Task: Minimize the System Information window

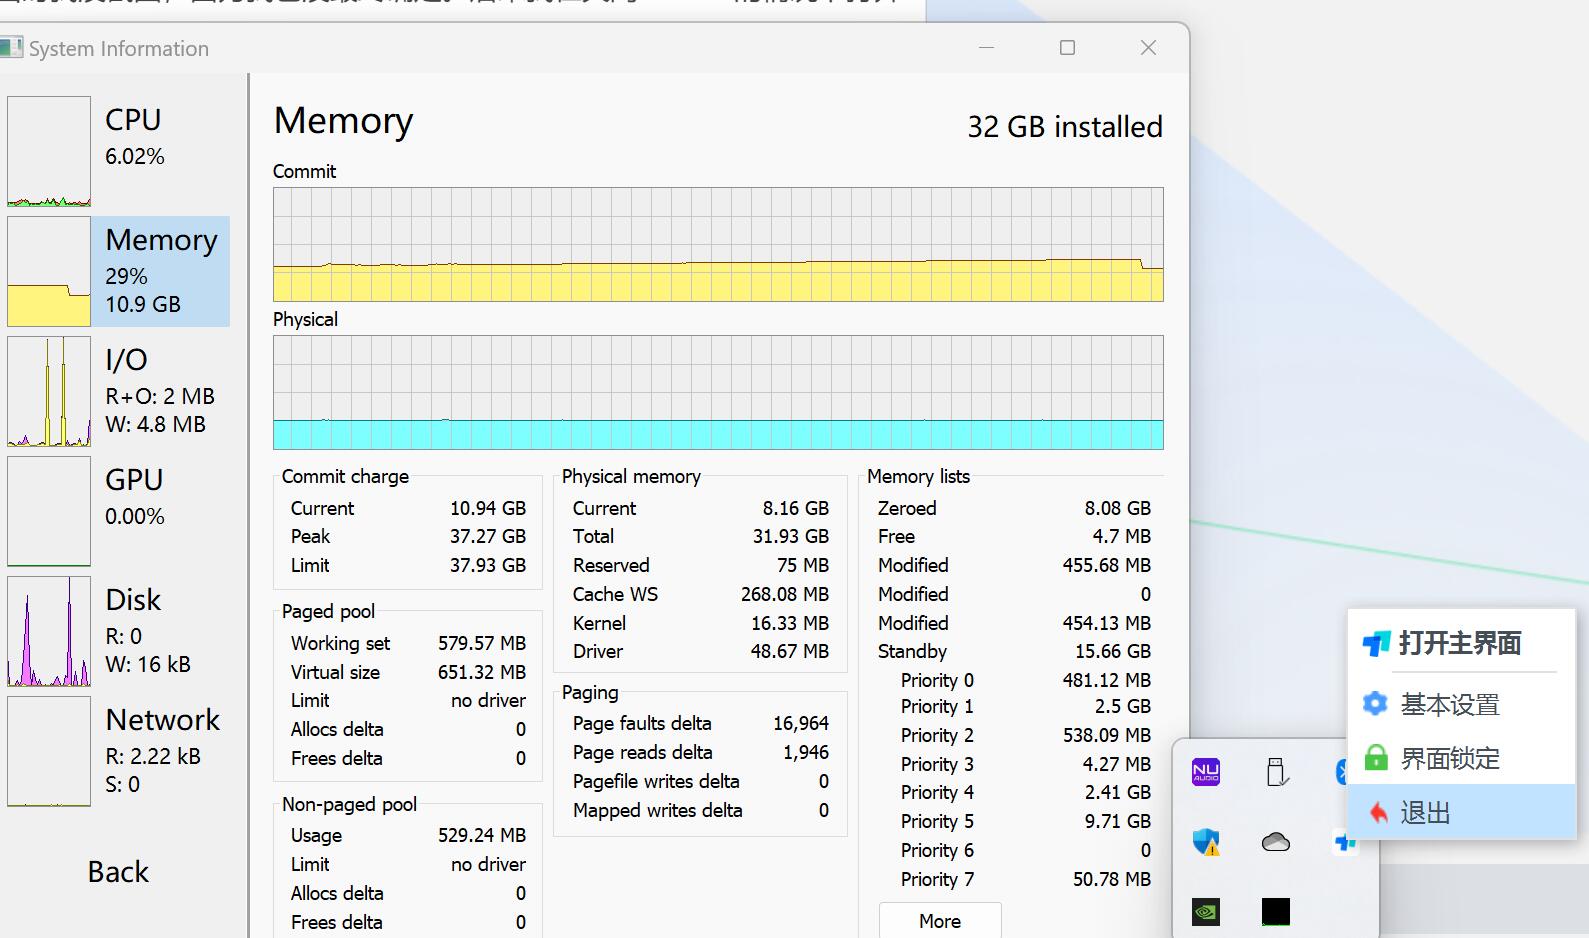Action: coord(986,48)
